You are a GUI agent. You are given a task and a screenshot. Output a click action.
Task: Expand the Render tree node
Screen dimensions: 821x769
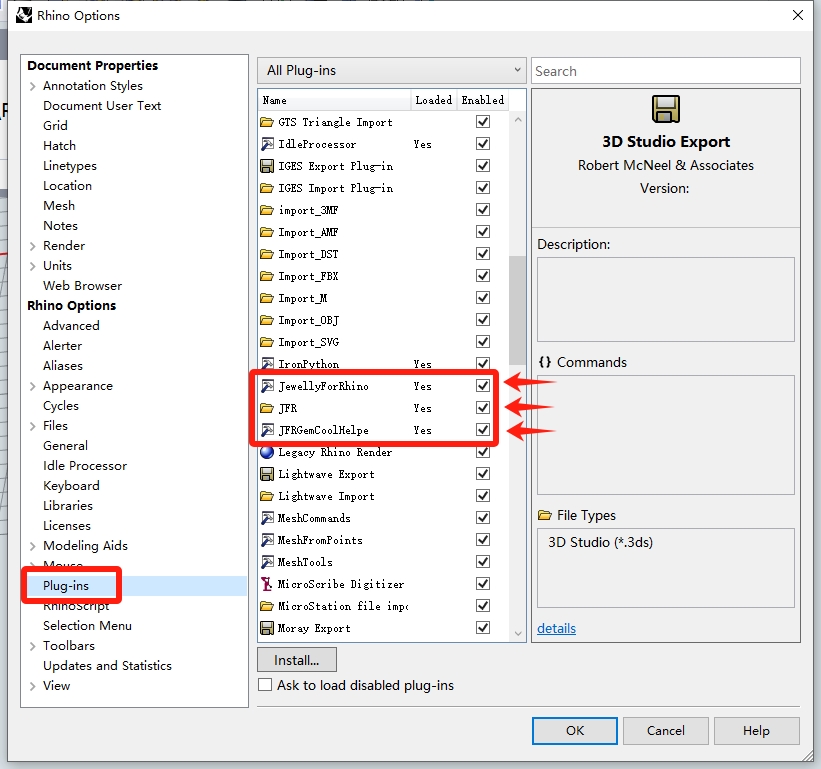click(x=32, y=246)
